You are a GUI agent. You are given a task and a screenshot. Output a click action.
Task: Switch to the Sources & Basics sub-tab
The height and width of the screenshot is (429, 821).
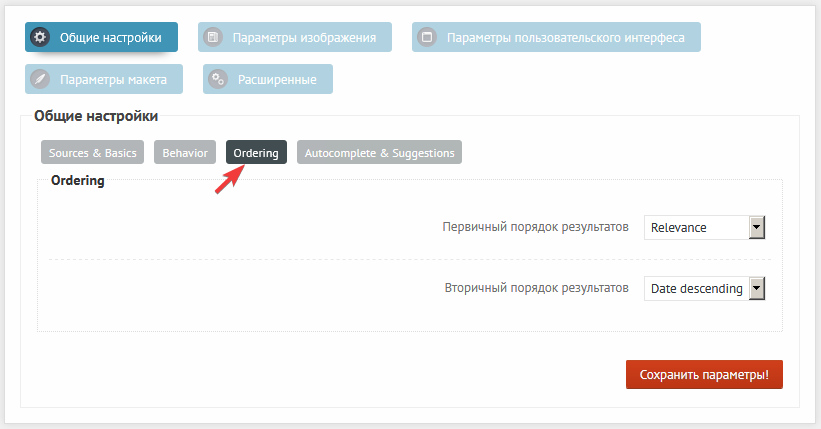93,153
